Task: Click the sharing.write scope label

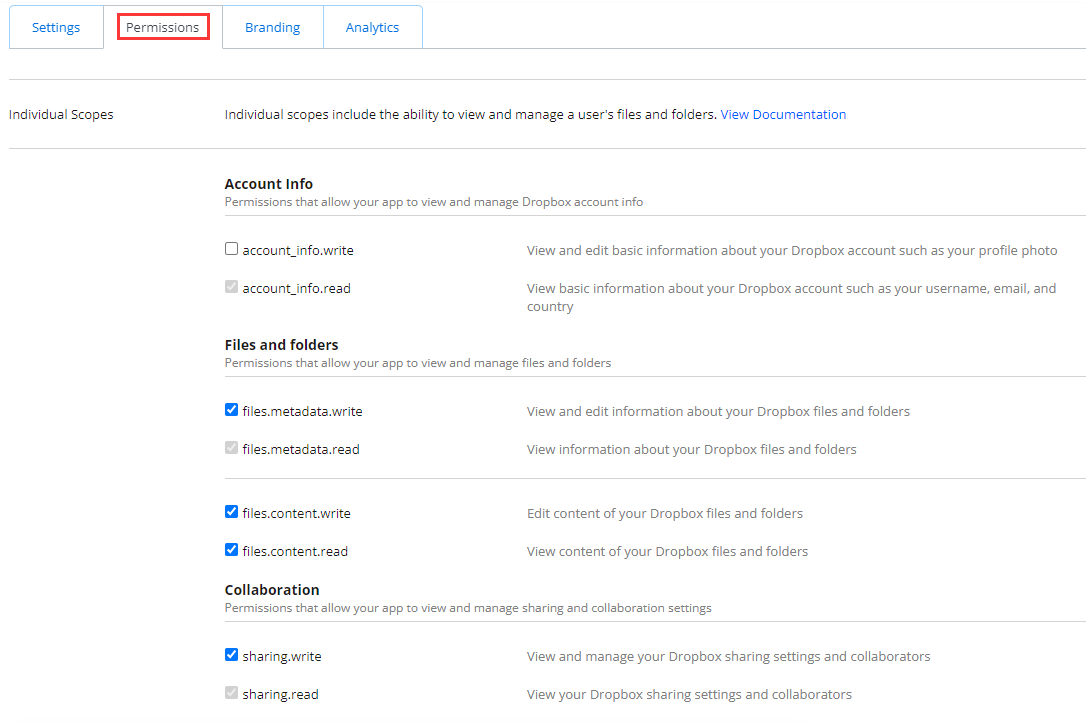Action: (x=282, y=656)
